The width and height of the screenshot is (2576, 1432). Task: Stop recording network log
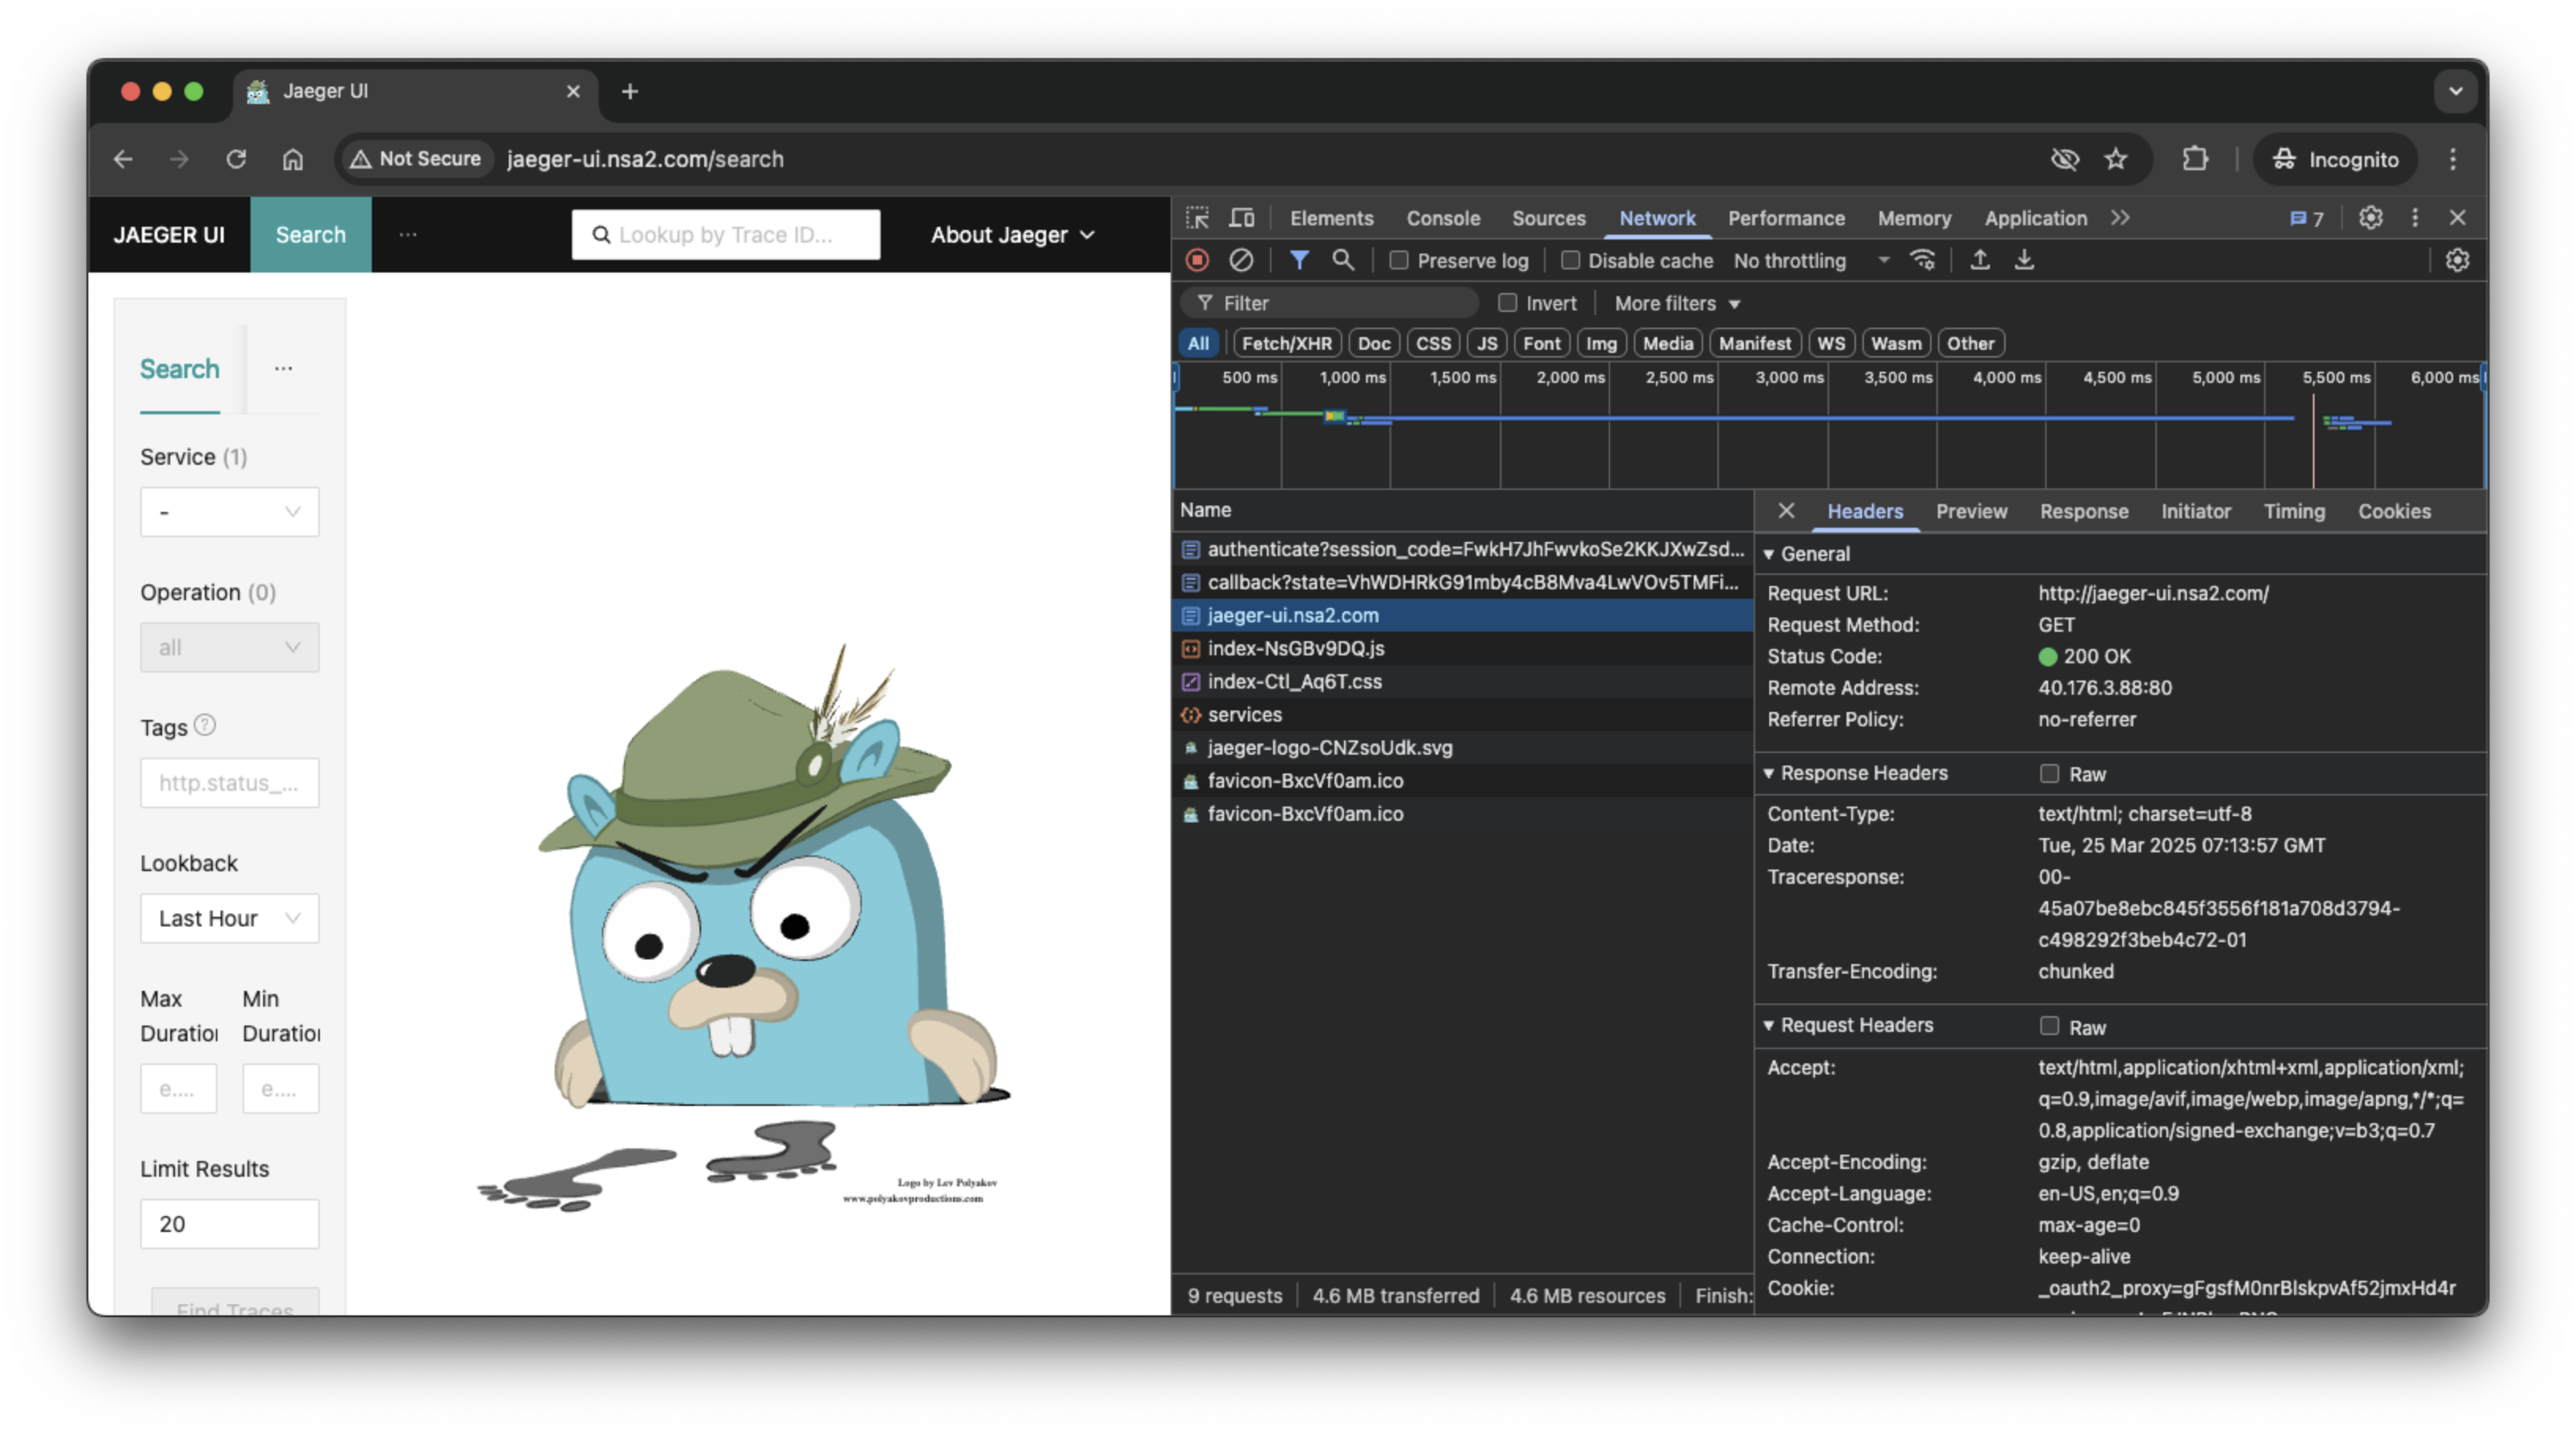point(1197,260)
